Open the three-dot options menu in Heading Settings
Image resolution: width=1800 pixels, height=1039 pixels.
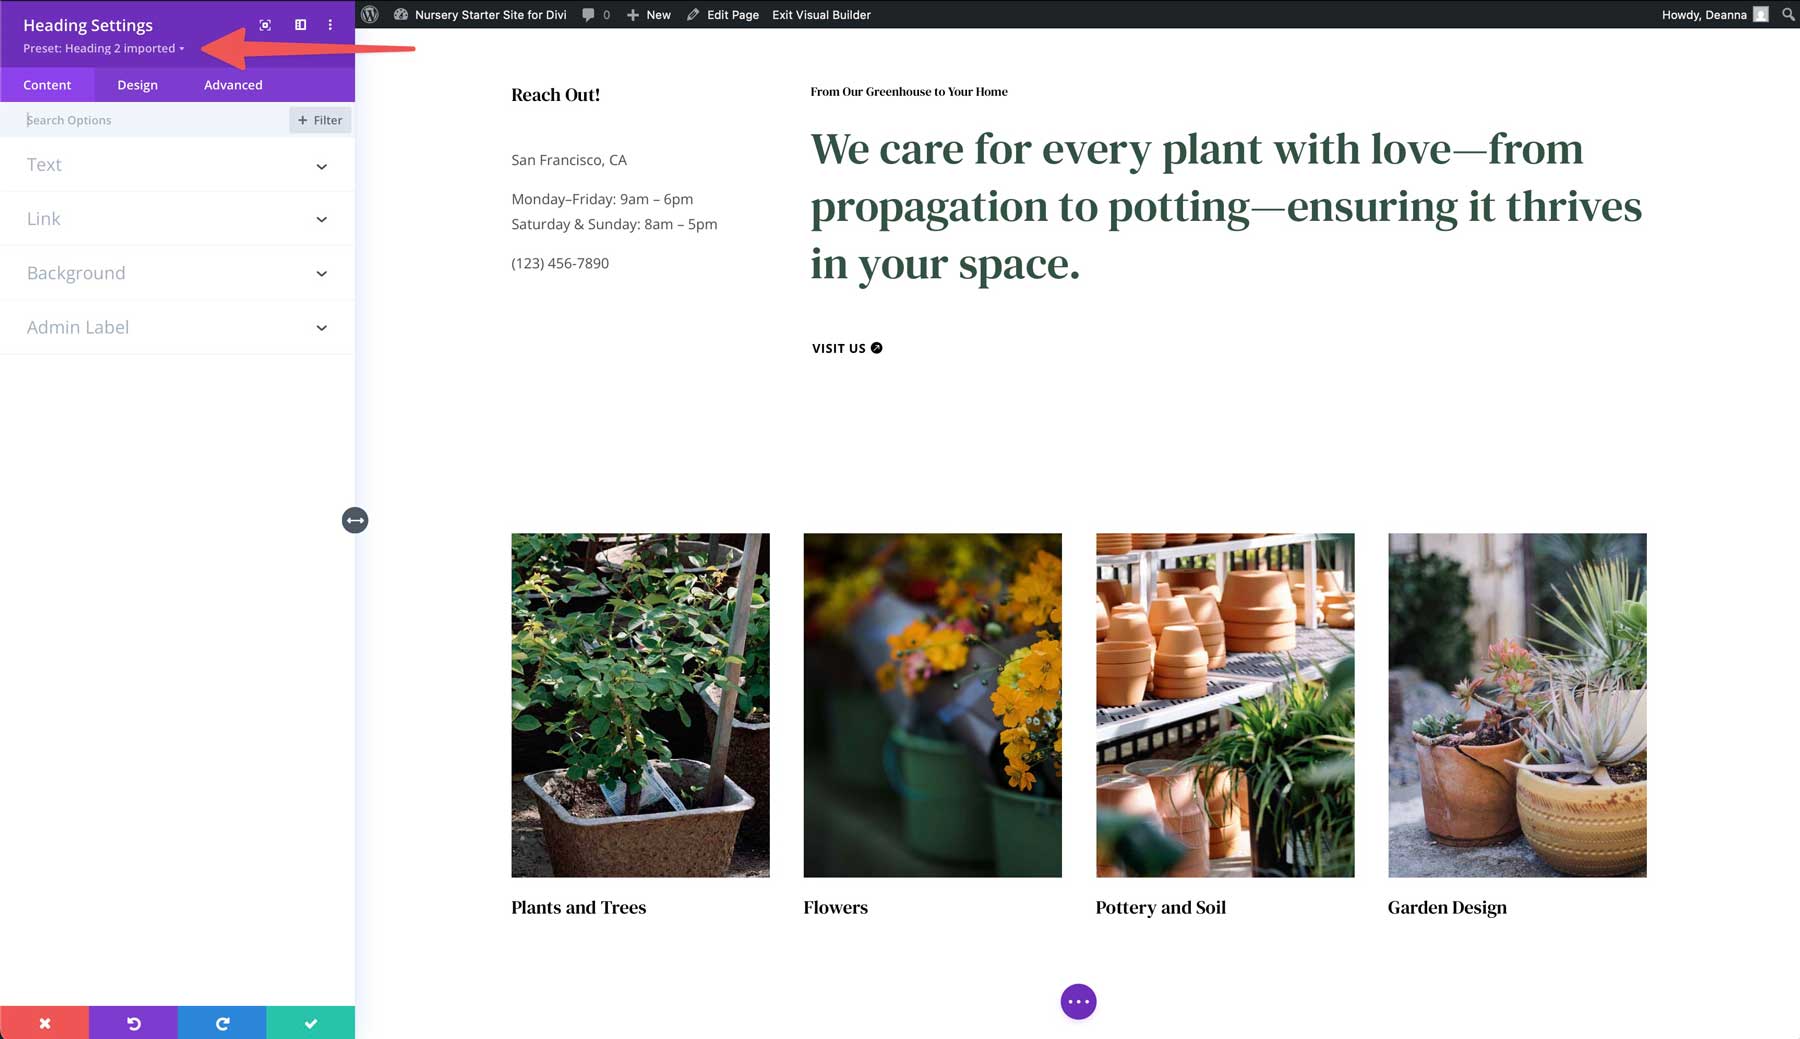tap(330, 24)
